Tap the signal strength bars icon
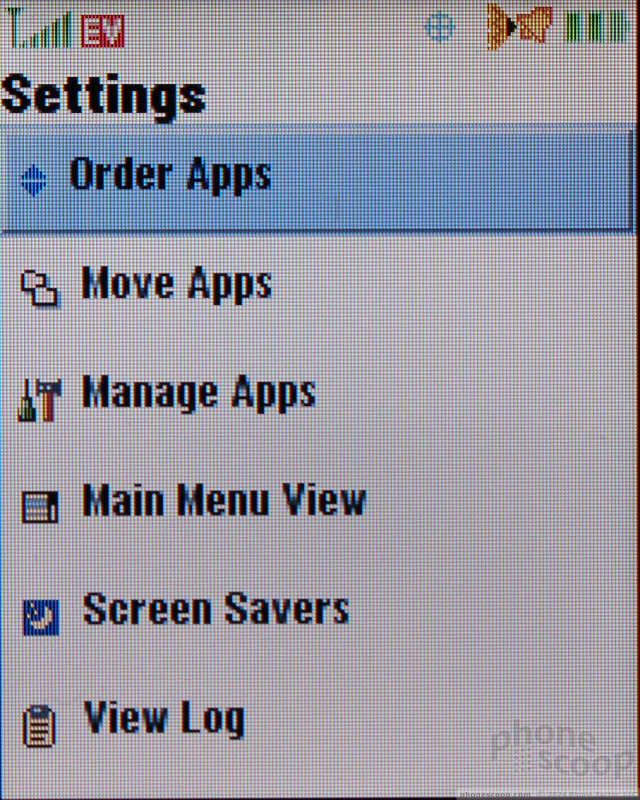The width and height of the screenshot is (640, 800). (39, 29)
